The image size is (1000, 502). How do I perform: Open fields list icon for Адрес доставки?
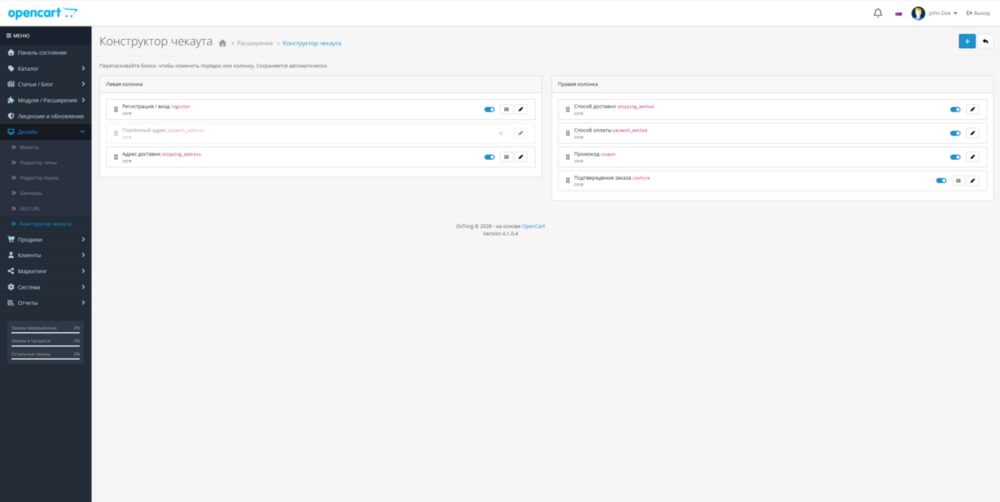coord(506,157)
